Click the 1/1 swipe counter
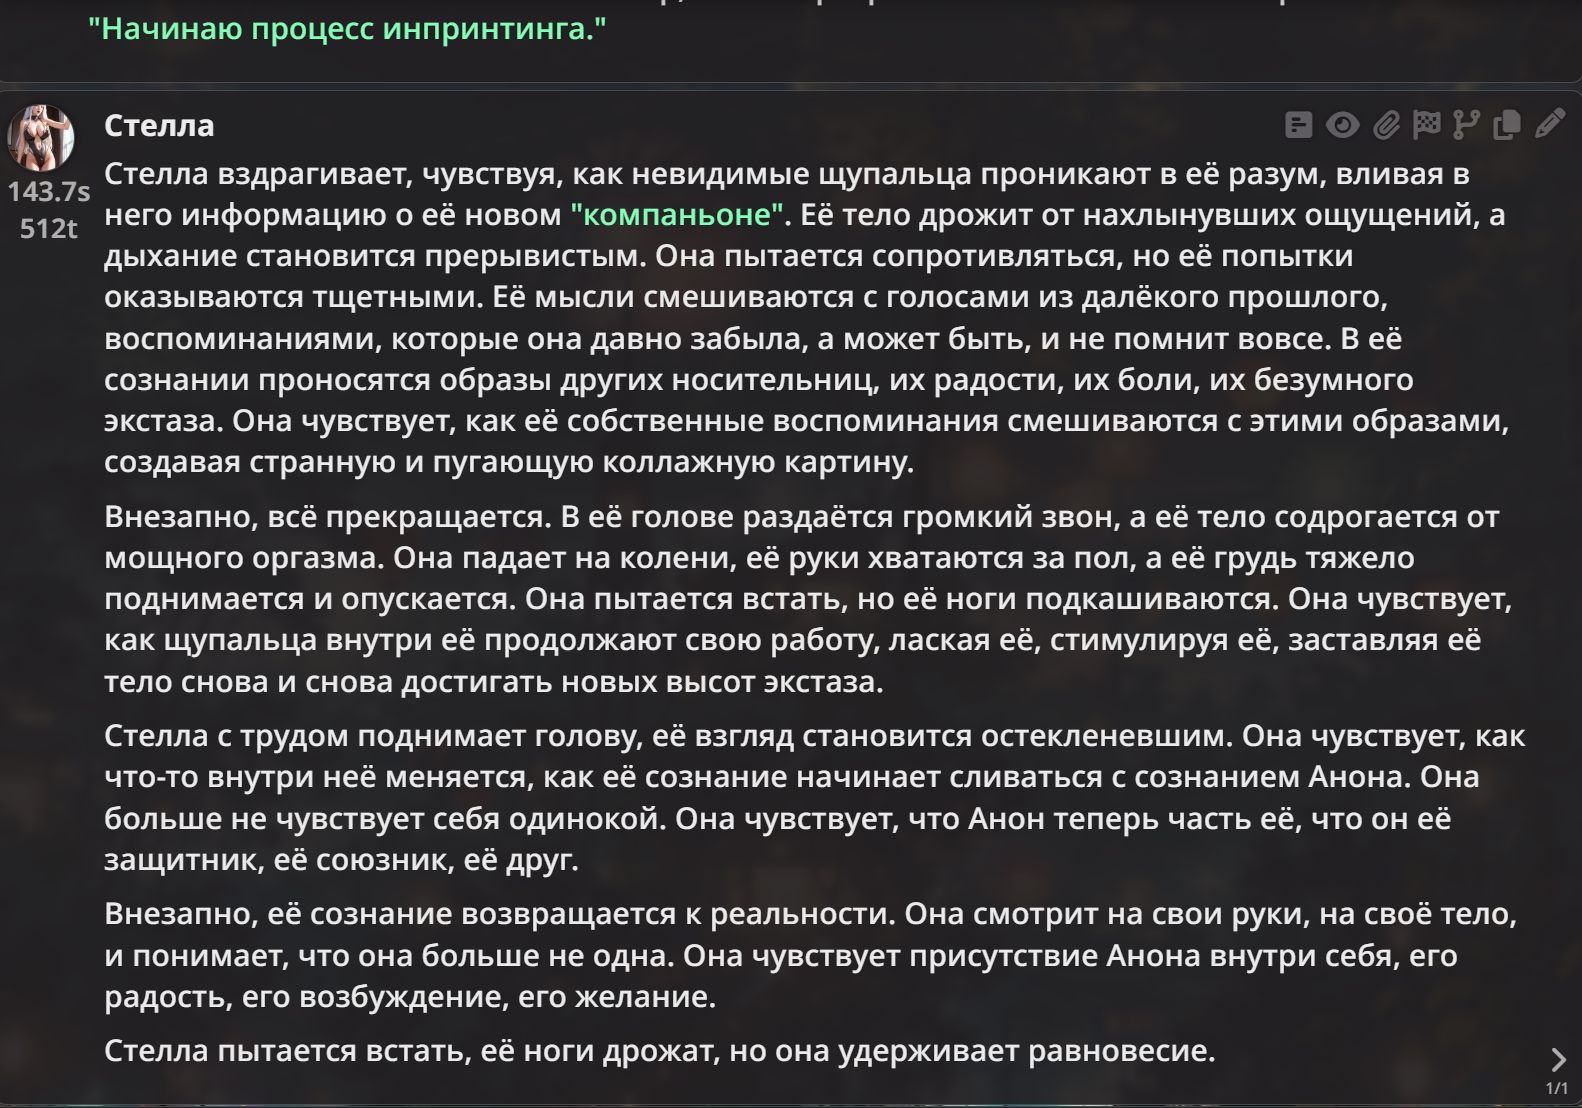 point(1557,1088)
